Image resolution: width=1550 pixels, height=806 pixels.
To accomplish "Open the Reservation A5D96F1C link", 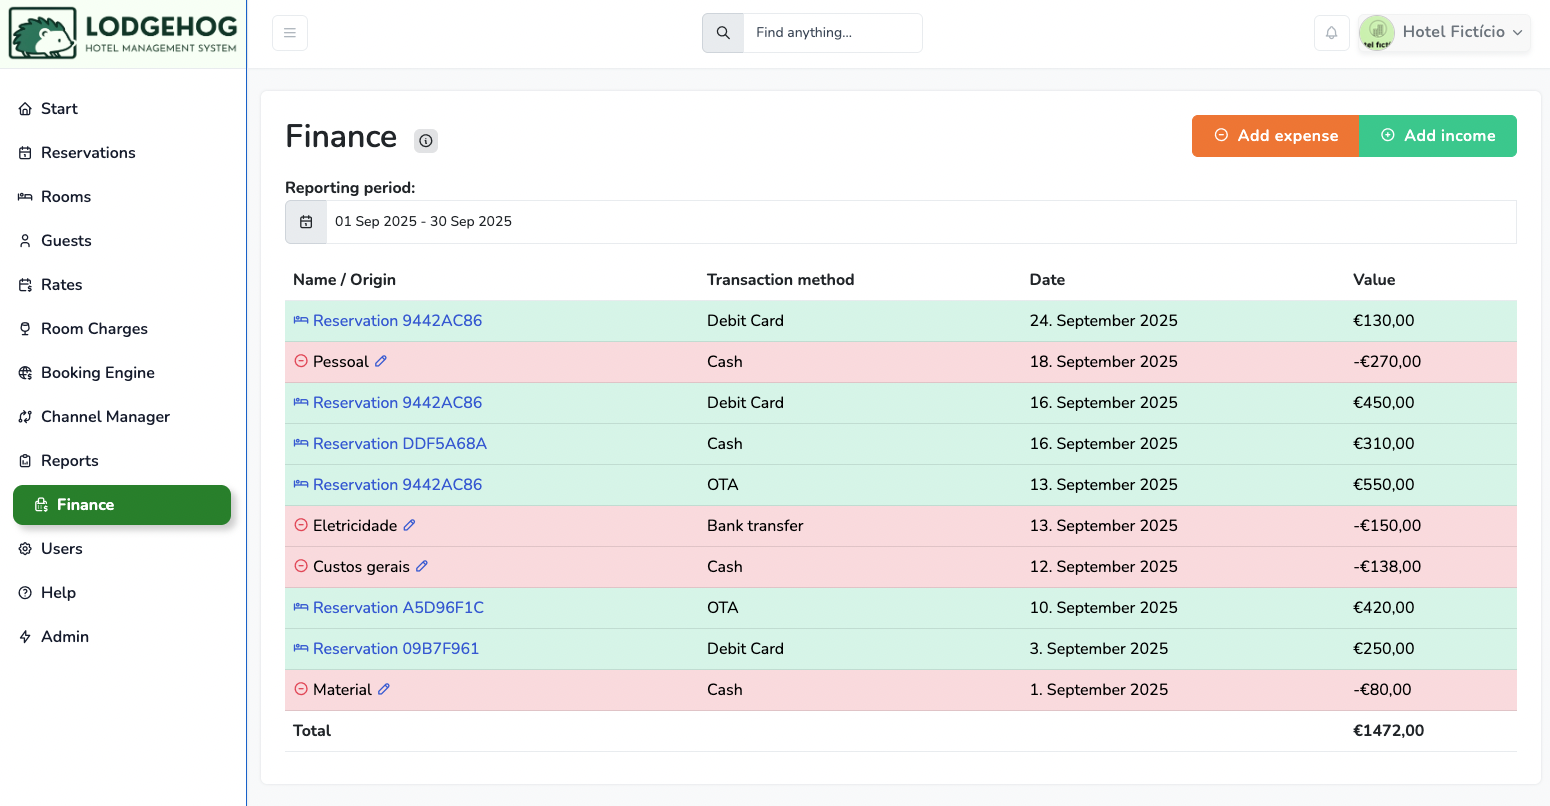I will pos(398,607).
